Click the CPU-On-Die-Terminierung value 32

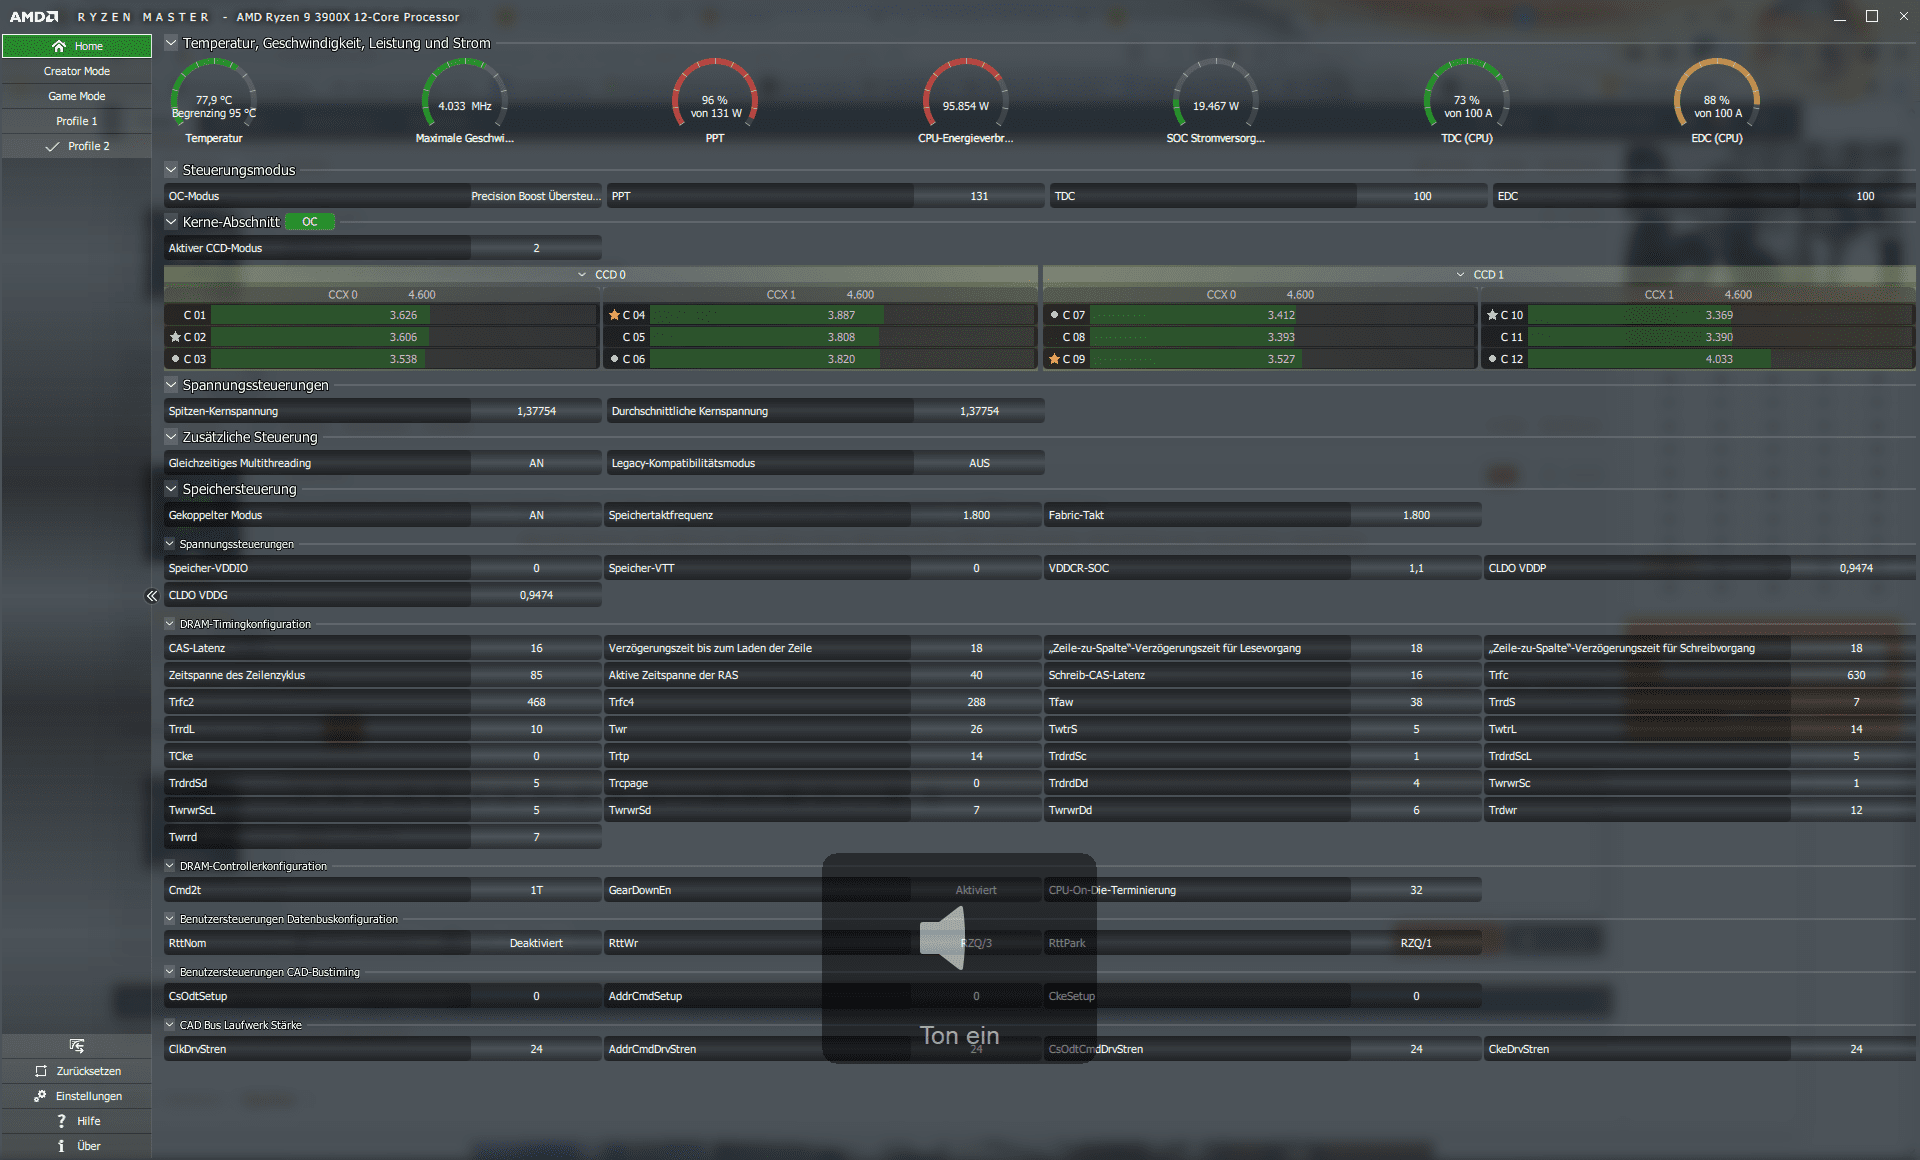[1416, 890]
